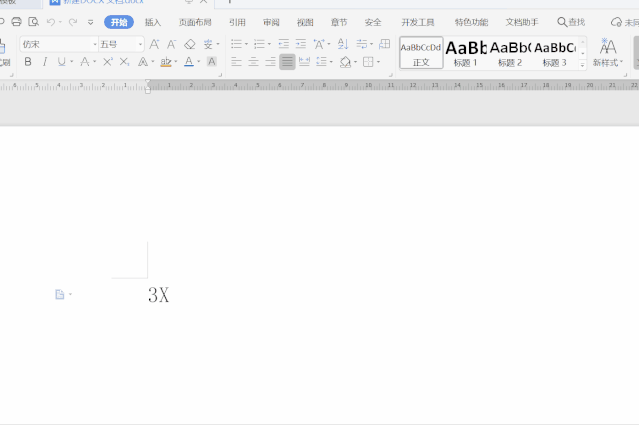The height and width of the screenshot is (425, 639).
Task: Click the 查找 search button
Action: point(571,22)
